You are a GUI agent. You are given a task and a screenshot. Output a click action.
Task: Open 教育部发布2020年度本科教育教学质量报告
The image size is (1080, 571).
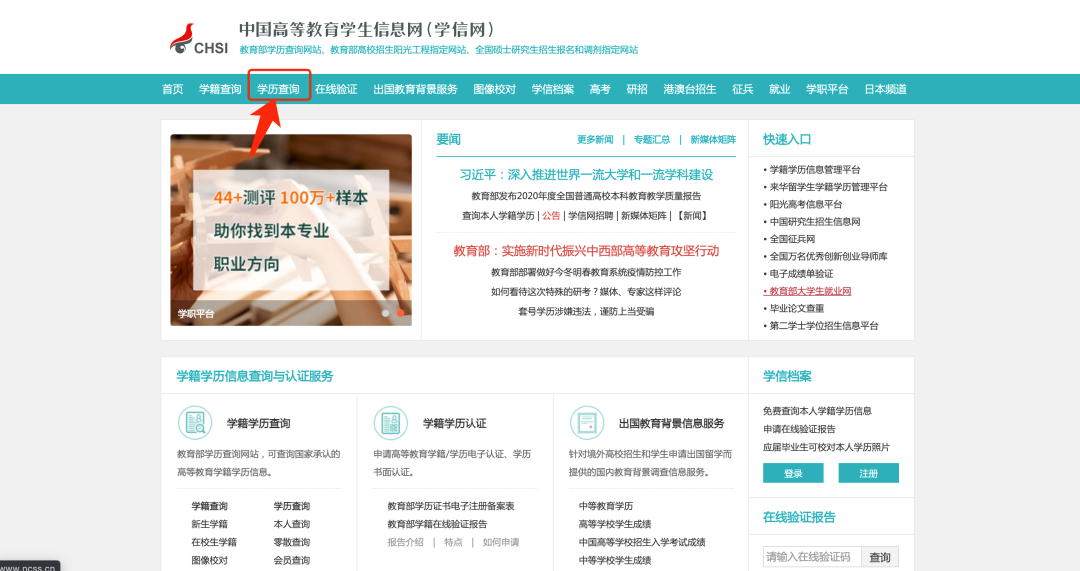[x=586, y=196]
